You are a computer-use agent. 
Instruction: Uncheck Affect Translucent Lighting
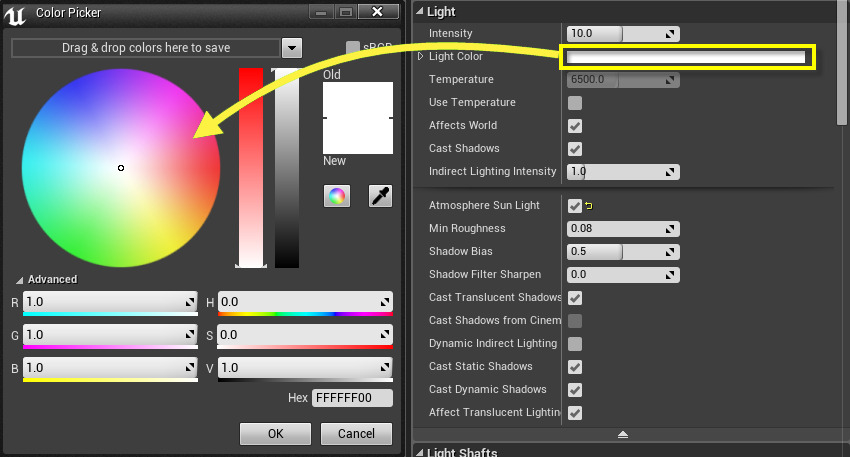(x=575, y=413)
